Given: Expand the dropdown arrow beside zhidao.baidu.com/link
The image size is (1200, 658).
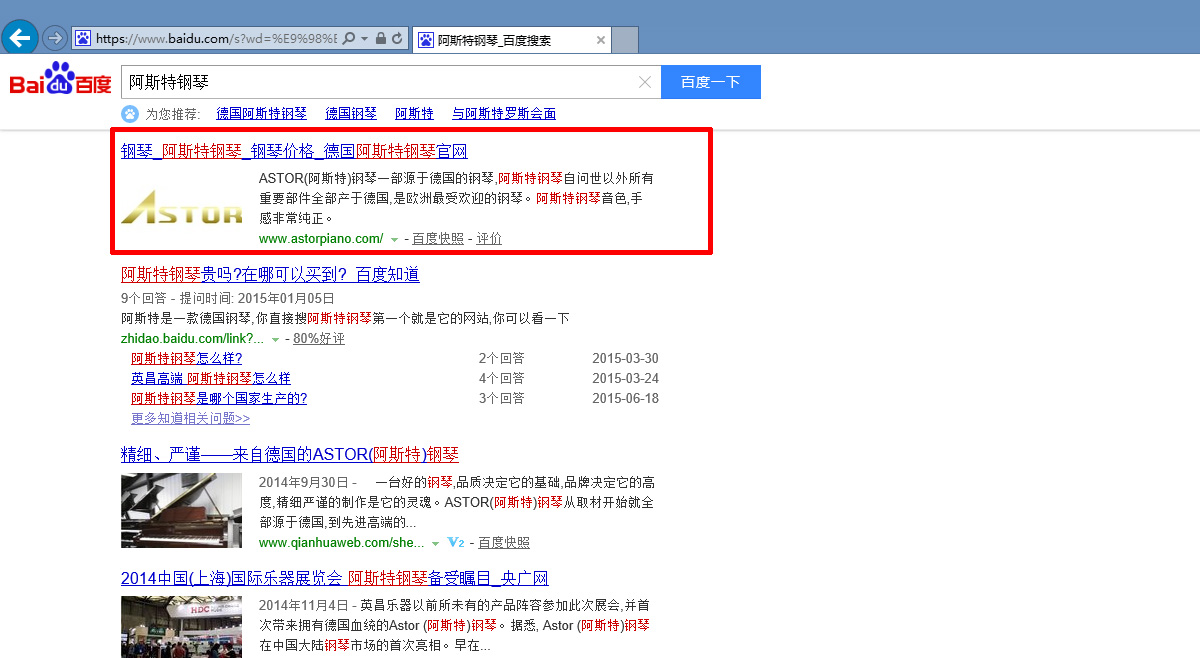Looking at the screenshot, I should (x=275, y=338).
